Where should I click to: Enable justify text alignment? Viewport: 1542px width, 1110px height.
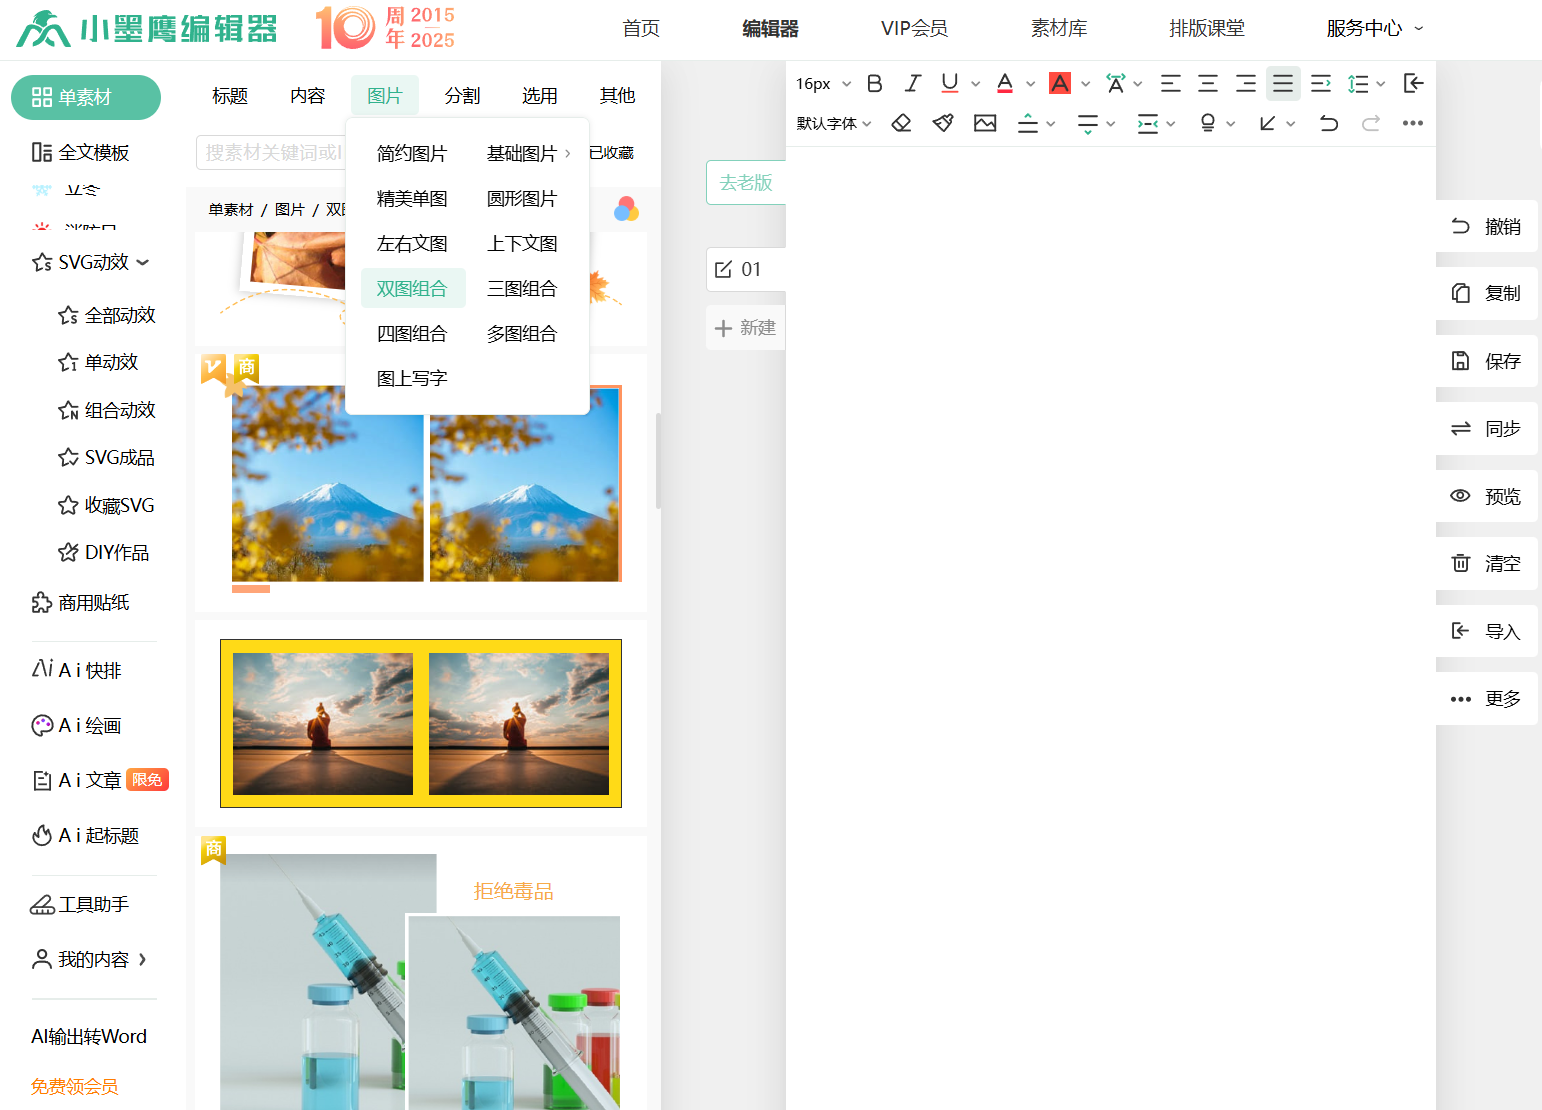[1282, 84]
